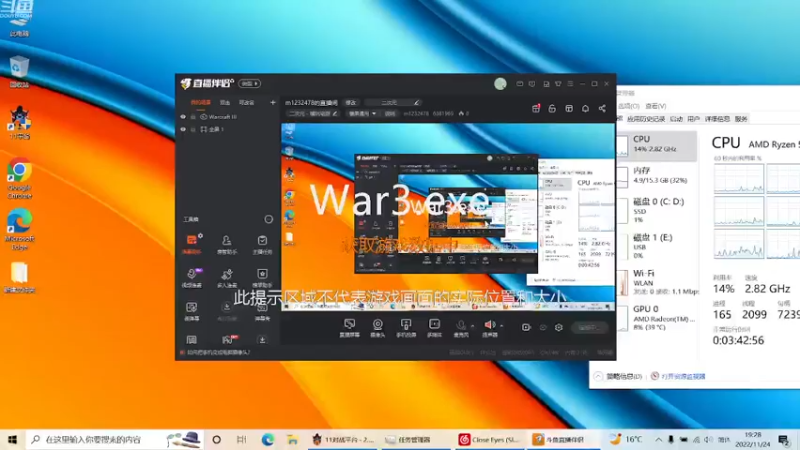The height and width of the screenshot is (450, 800).
Task: Open the picture quality dropdown above preview
Action: (x=363, y=113)
